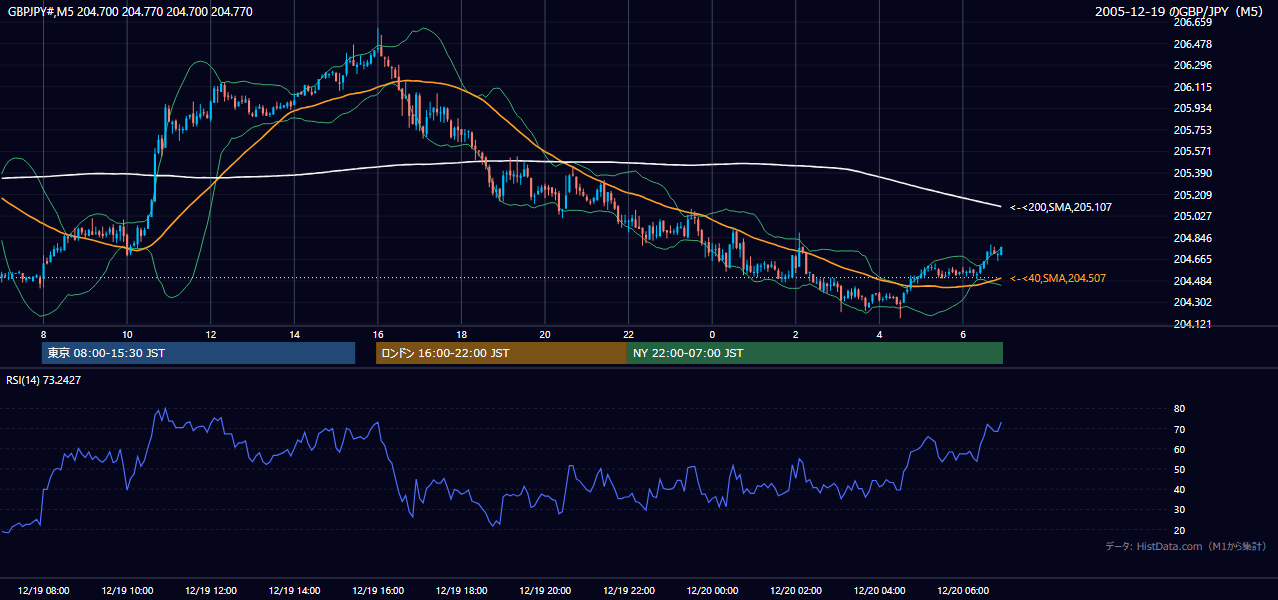This screenshot has width=1278, height=600.
Task: Click hour 8 on price chart axis
Action: (43, 334)
